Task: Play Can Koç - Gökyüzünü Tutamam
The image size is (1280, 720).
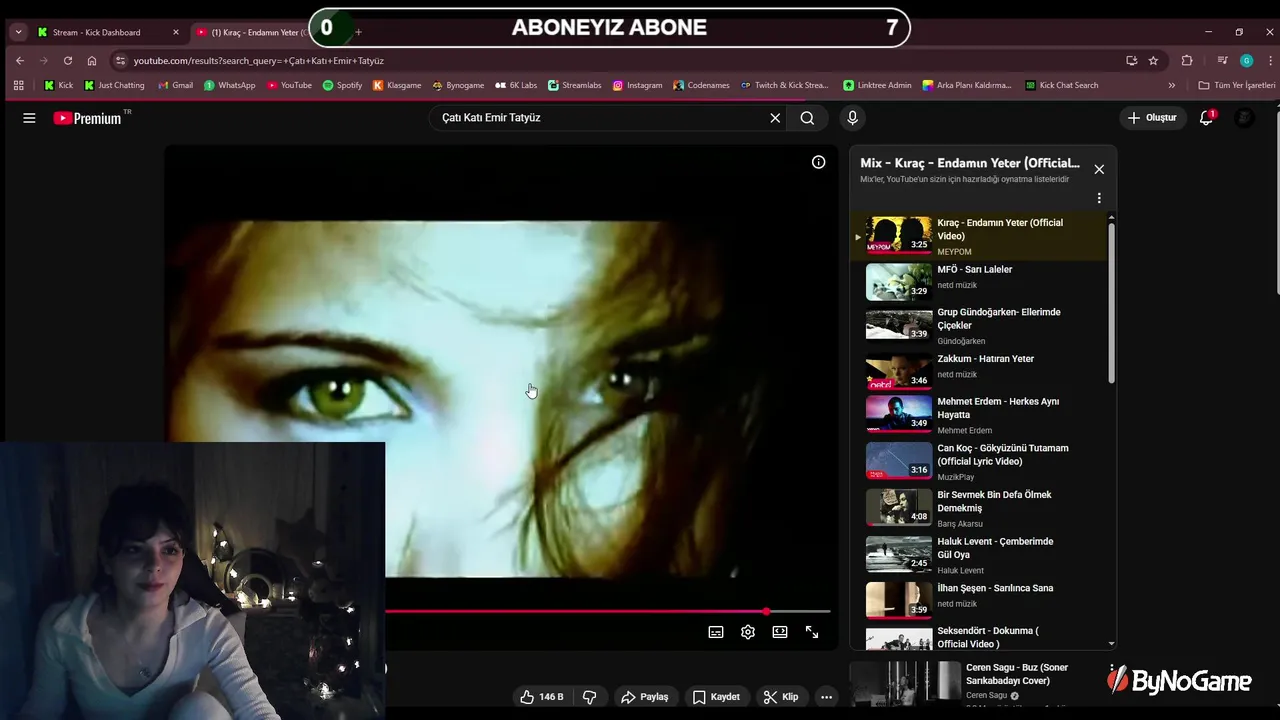Action: point(980,462)
